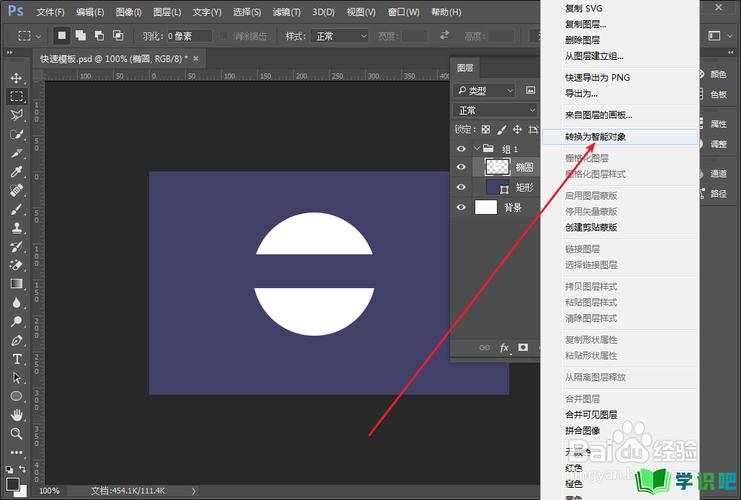Select the Gradient tool
This screenshot has height=500, width=741.
[17, 284]
